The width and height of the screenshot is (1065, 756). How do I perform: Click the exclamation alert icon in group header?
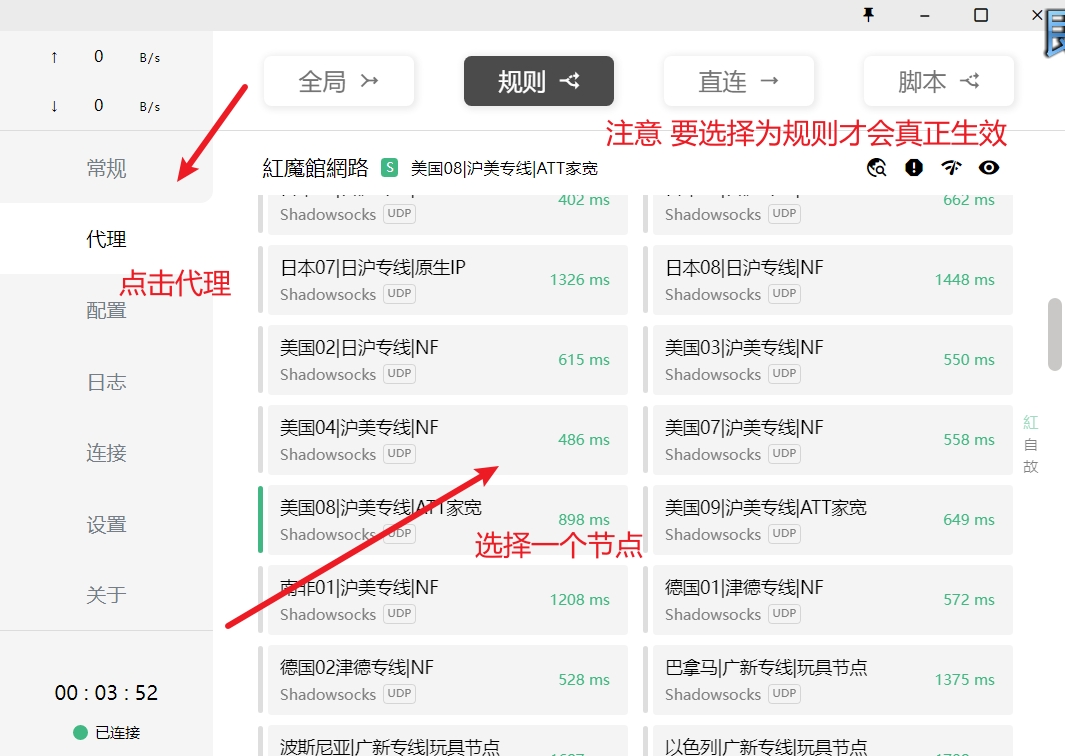pyautogui.click(x=914, y=168)
